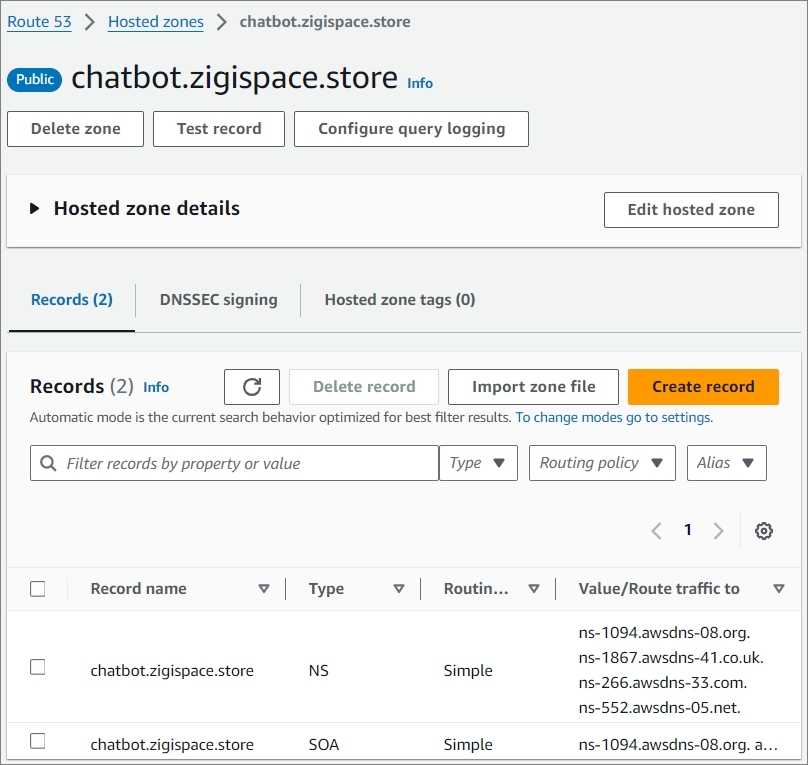Click Info link beside zone title
This screenshot has height=765, width=808.
tap(420, 83)
